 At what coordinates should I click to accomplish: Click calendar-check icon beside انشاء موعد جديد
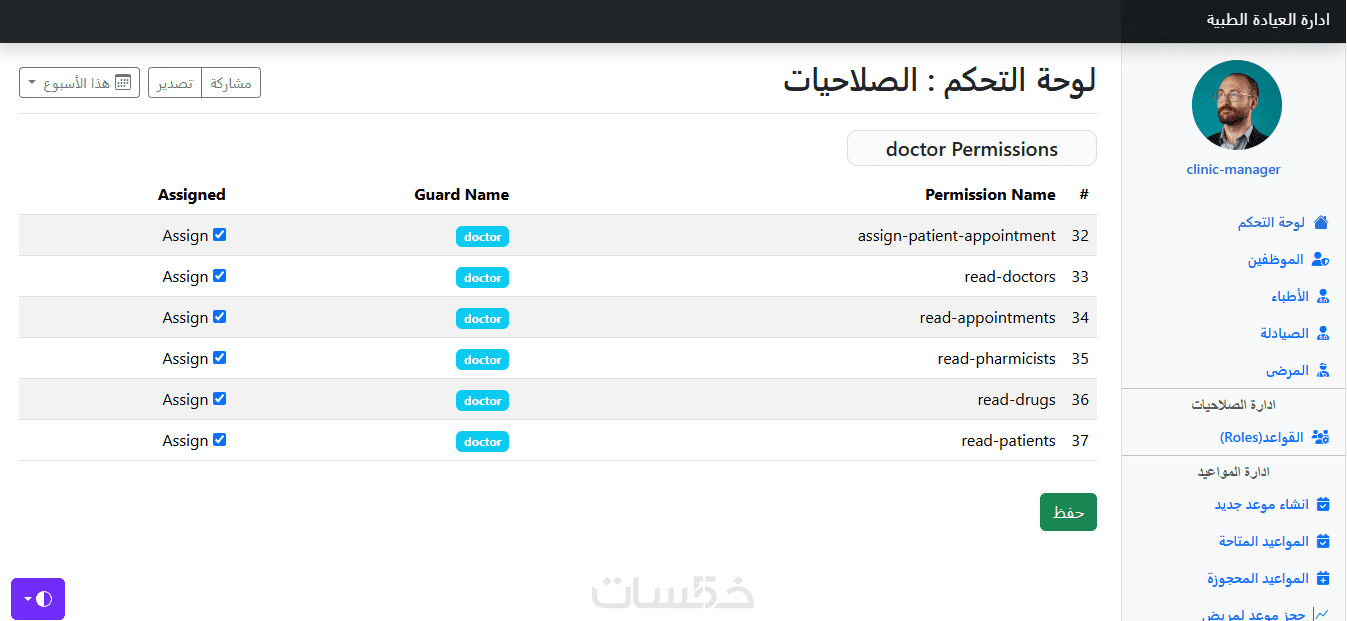click(1323, 505)
